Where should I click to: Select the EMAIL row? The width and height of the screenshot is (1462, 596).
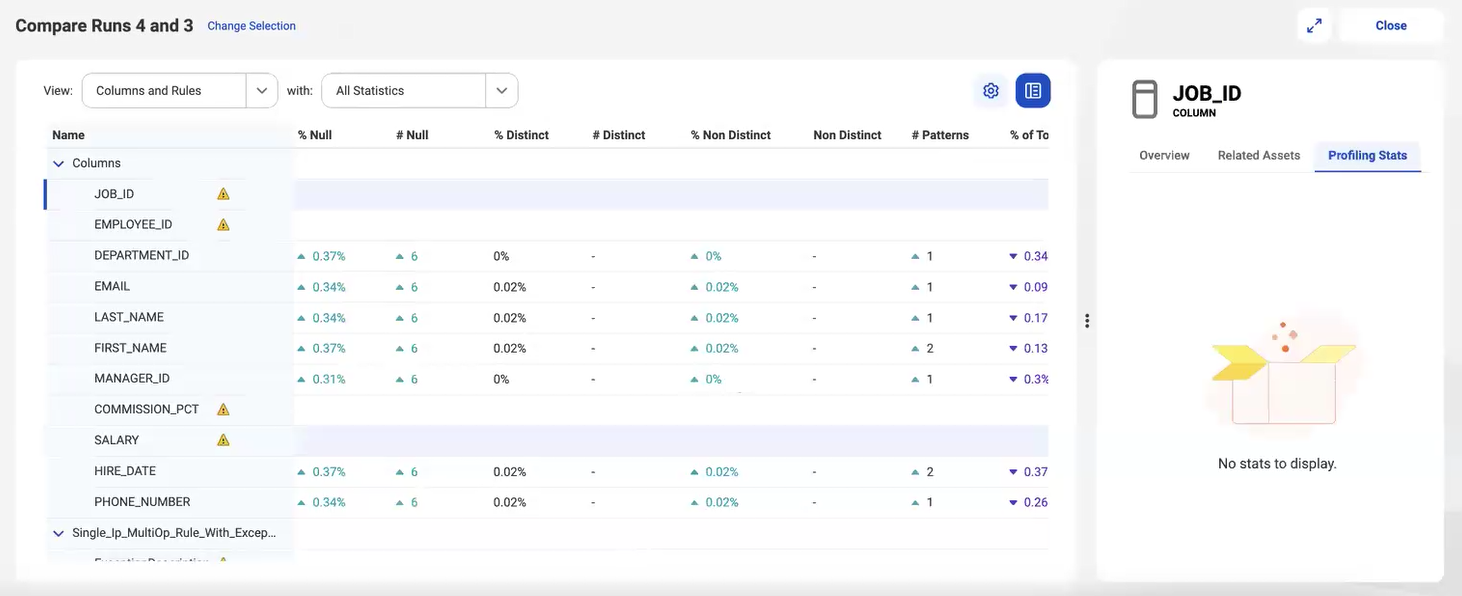pos(547,287)
